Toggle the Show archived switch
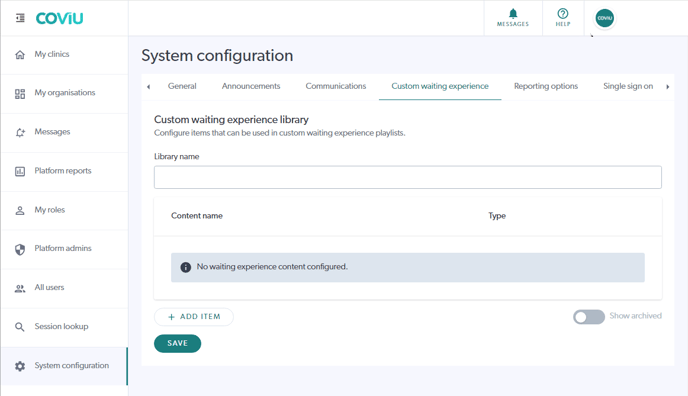688x396 pixels. point(589,317)
